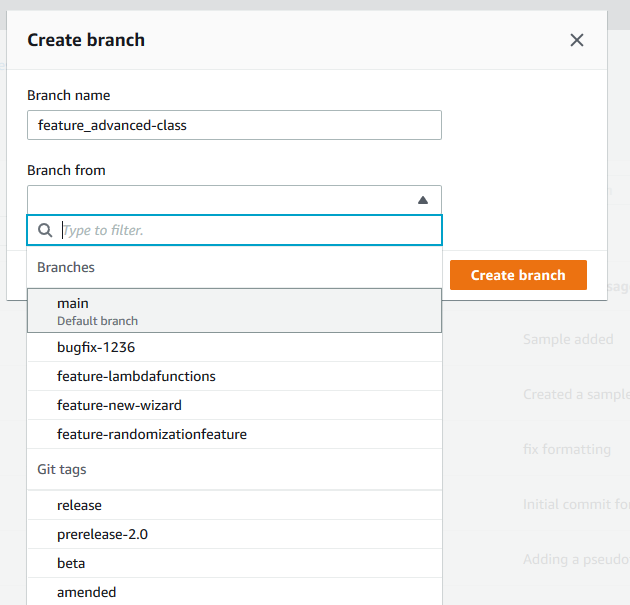The height and width of the screenshot is (605, 630).
Task: Choose the beta git tag
Action: 234,563
